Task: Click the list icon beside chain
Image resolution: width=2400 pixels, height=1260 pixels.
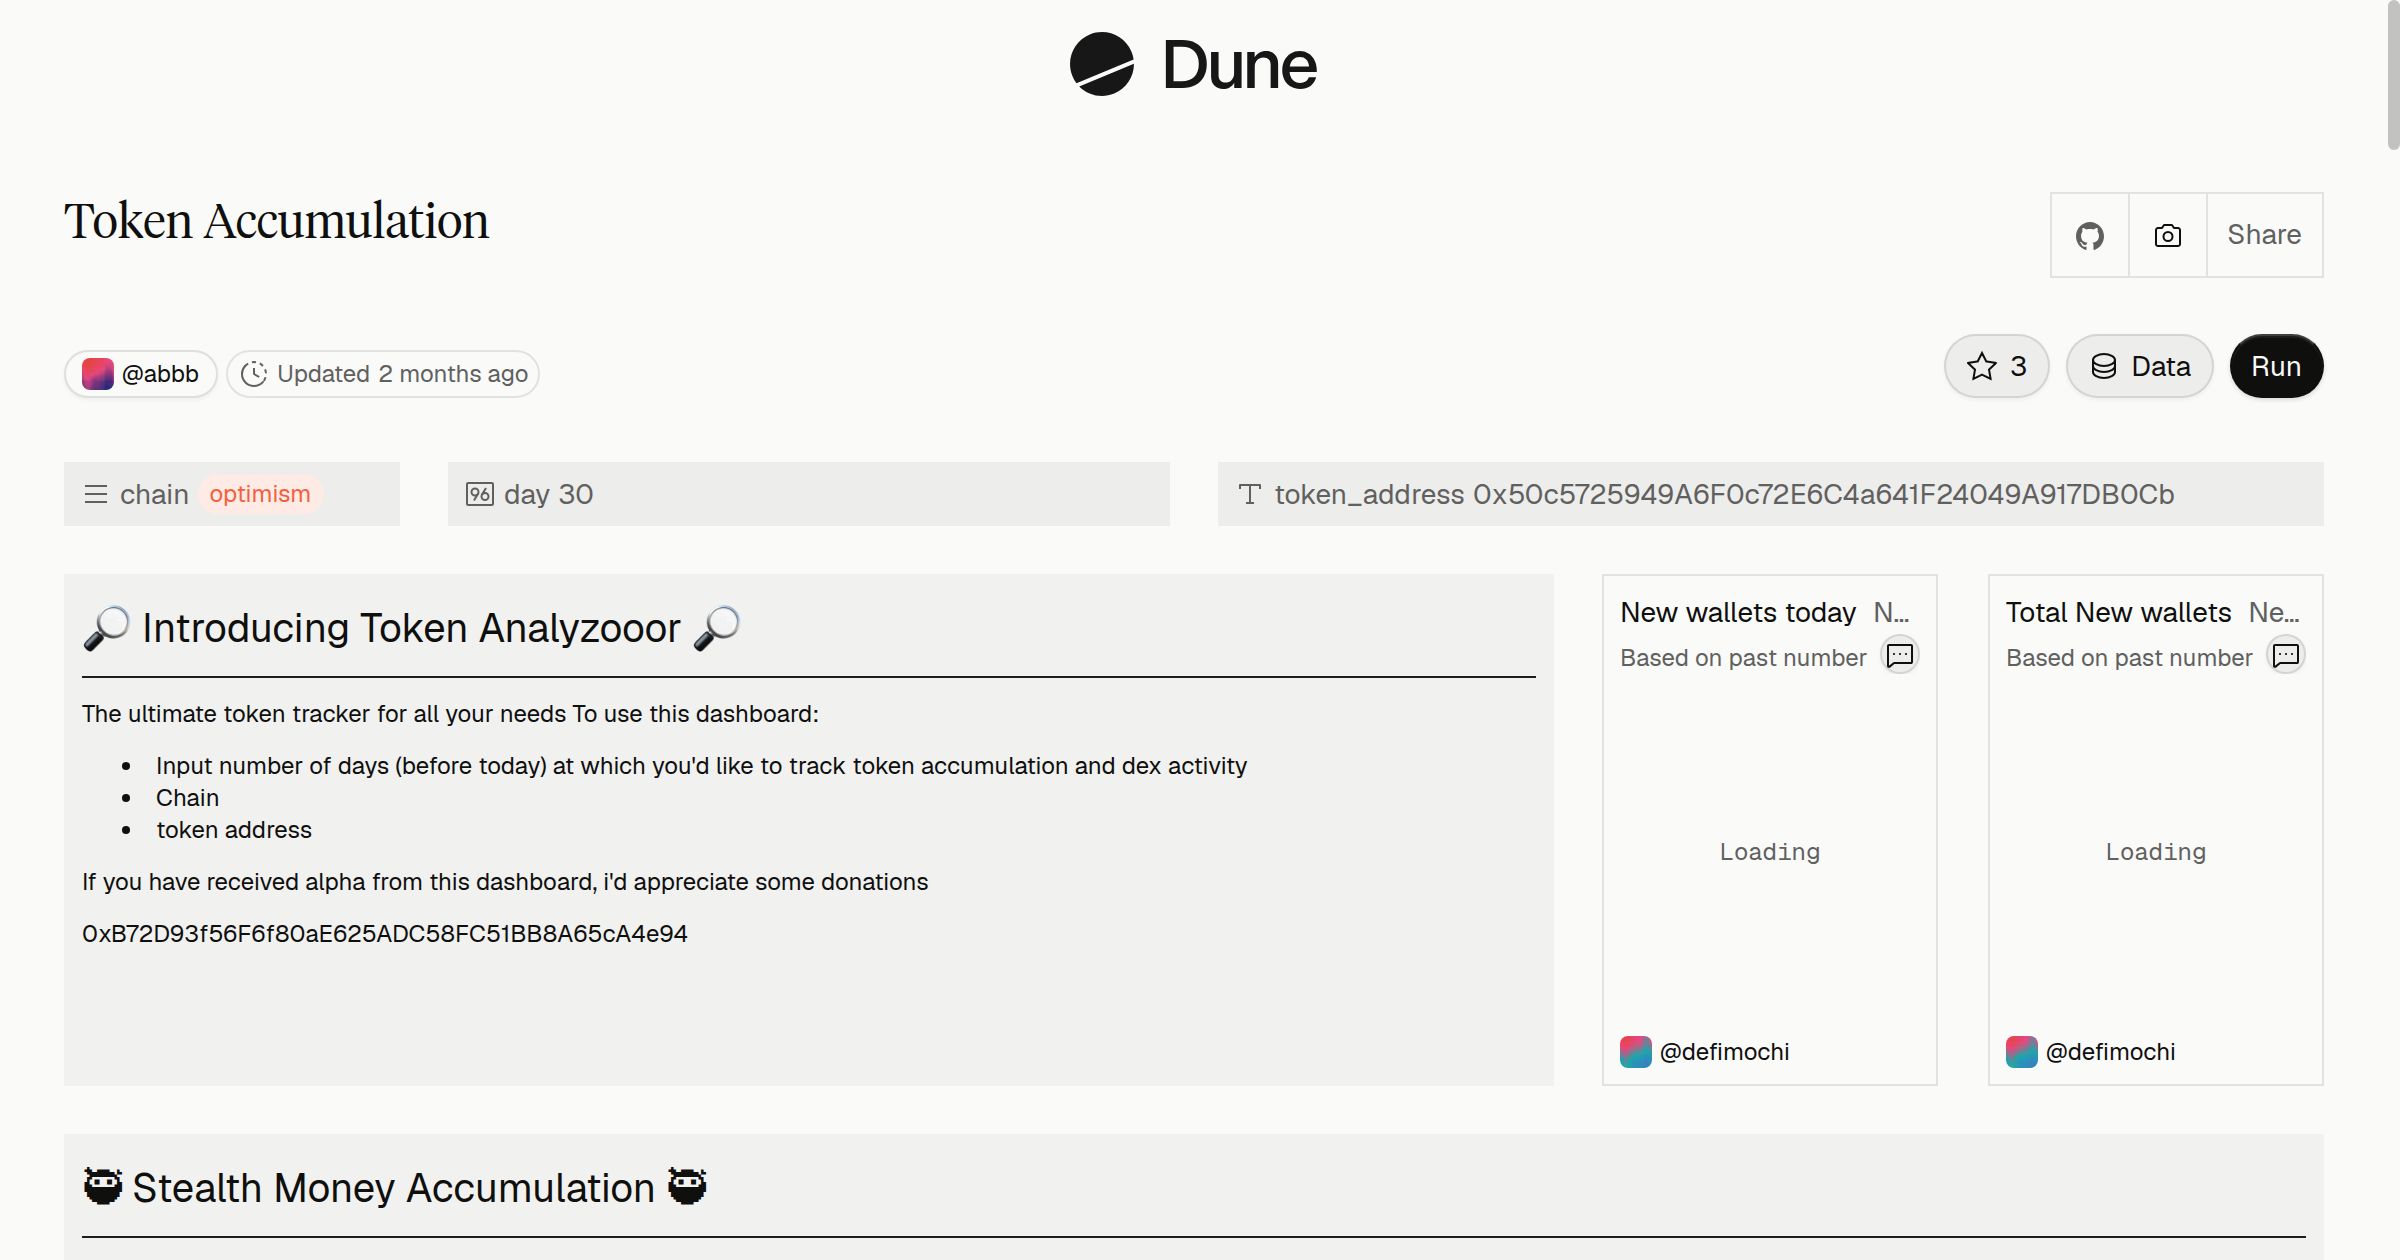Action: tap(96, 494)
